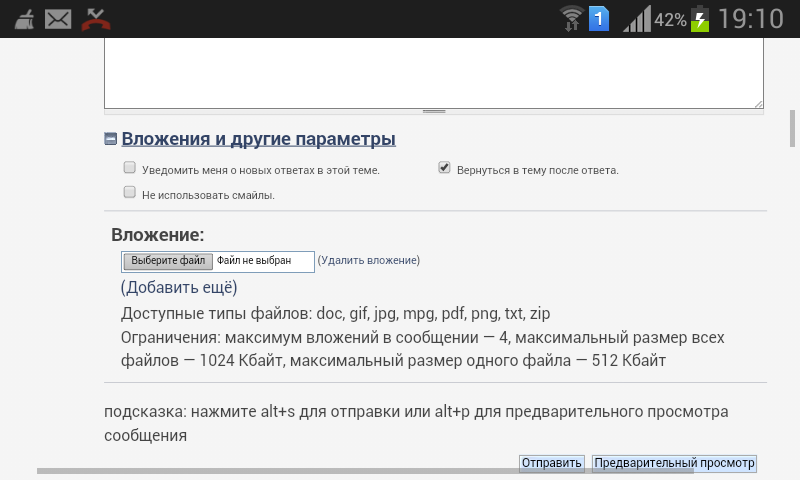
Task: Tap the missed call notification icon
Action: [x=96, y=19]
